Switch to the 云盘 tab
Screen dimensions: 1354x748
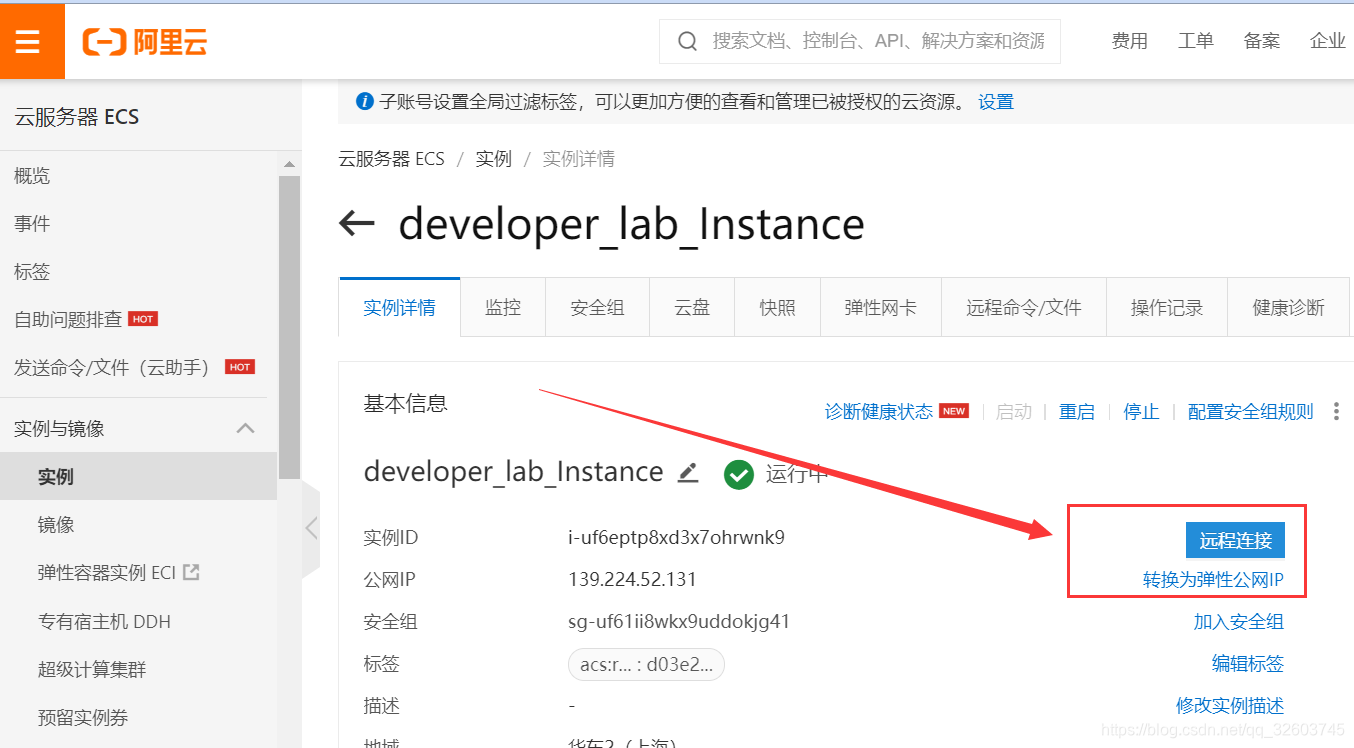point(692,307)
